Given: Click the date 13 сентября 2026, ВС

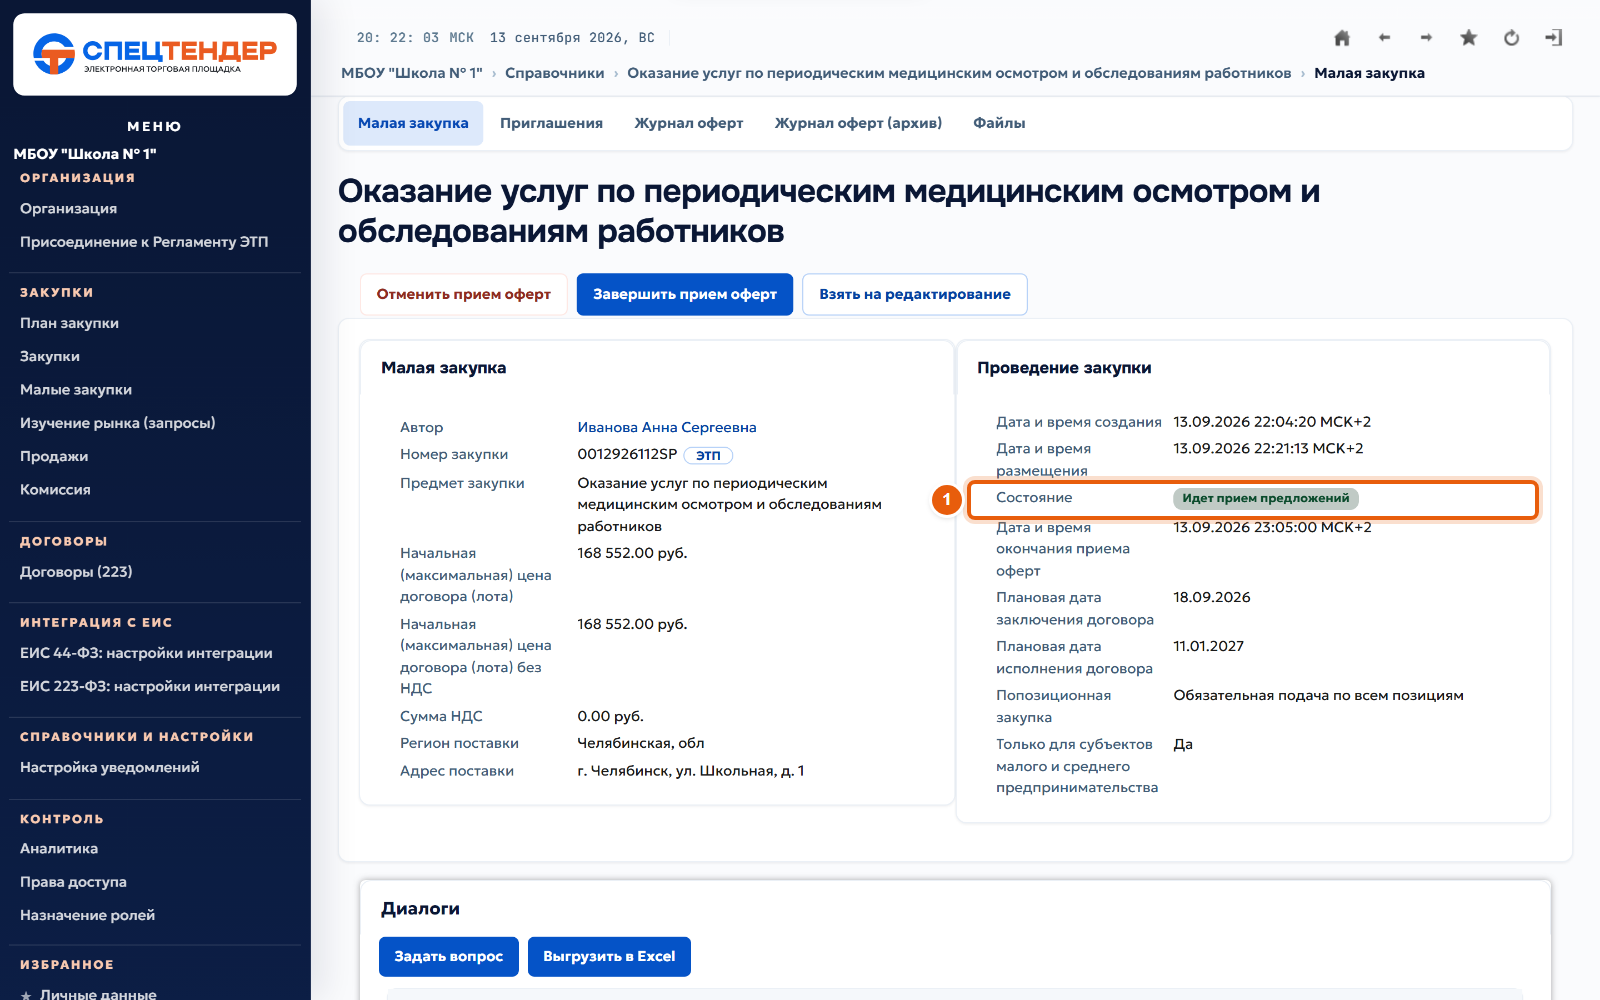Looking at the screenshot, I should pyautogui.click(x=572, y=38).
